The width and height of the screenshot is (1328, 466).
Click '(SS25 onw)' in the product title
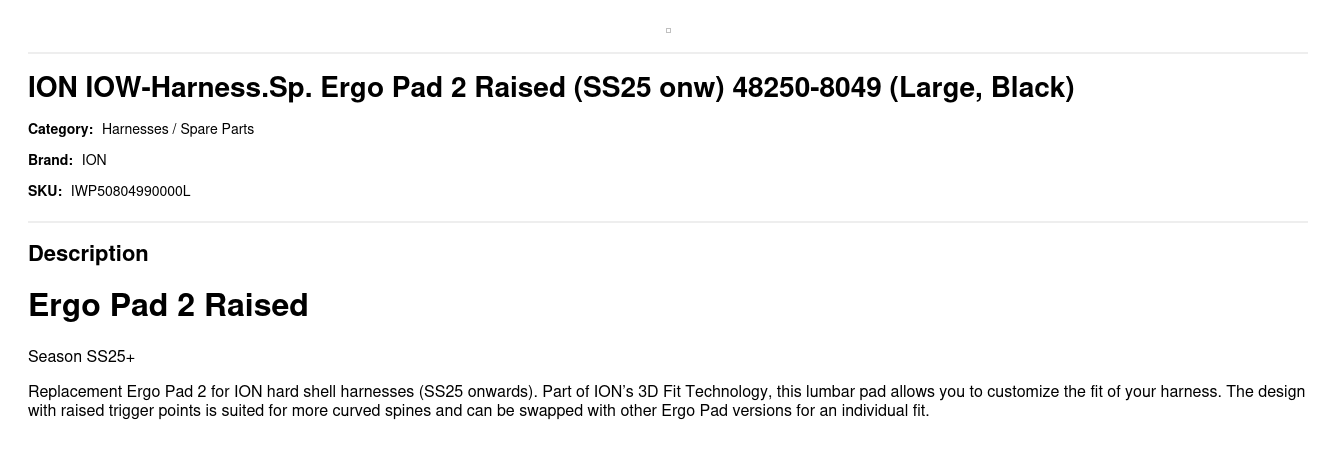tap(648, 88)
